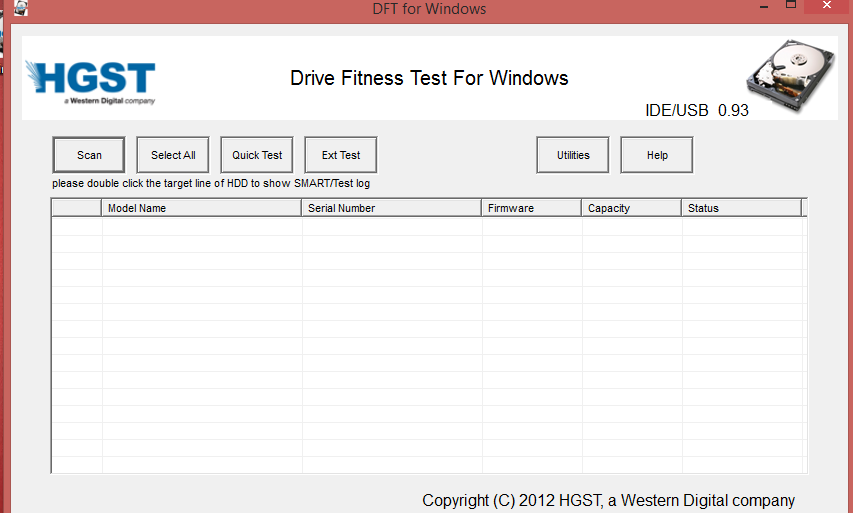Click the DFT application icon in title bar
This screenshot has width=853, height=513.
21,8
